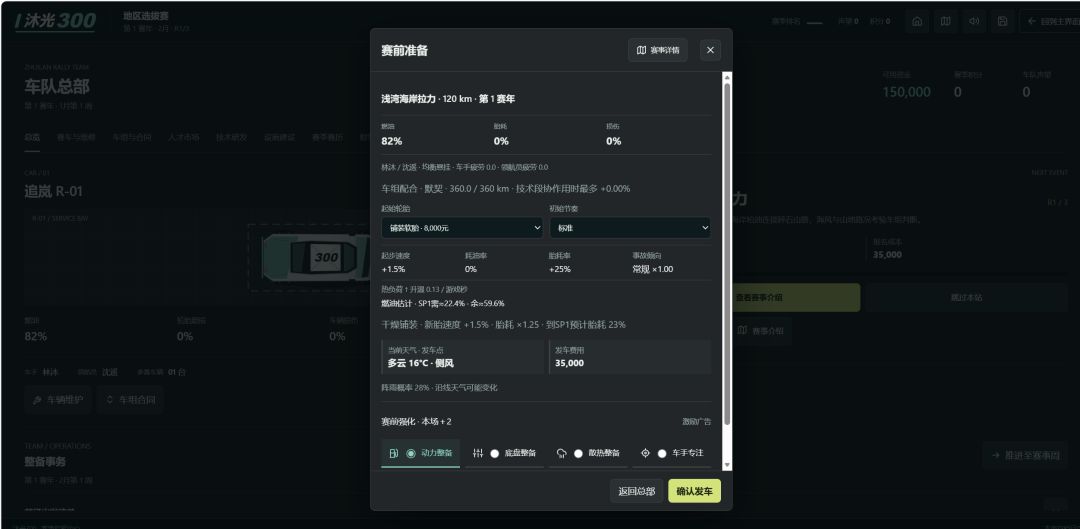Click the 燃油估计 SP1 fuel estimate line
This screenshot has height=529, width=1080.
pos(443,303)
